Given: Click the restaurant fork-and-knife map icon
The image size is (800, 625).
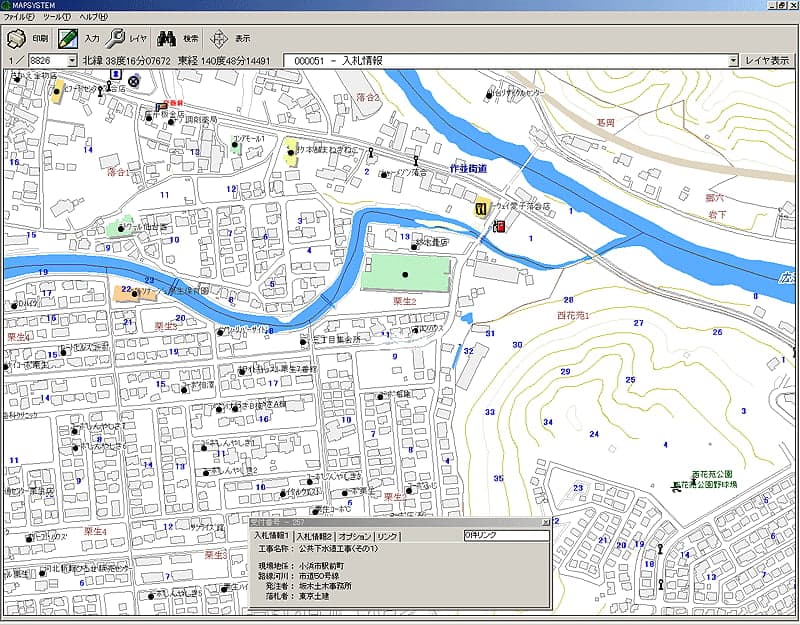Looking at the screenshot, I should point(480,208).
